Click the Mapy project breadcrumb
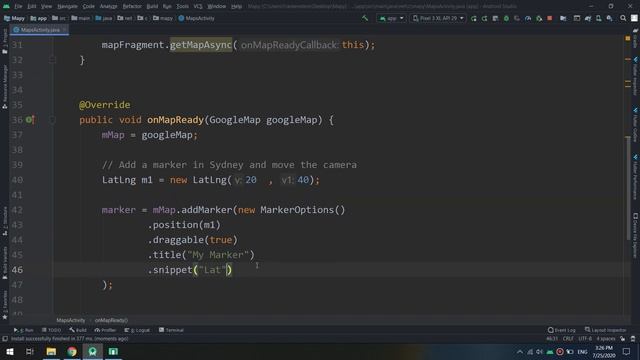This screenshot has height=360, width=640. tap(14, 18)
